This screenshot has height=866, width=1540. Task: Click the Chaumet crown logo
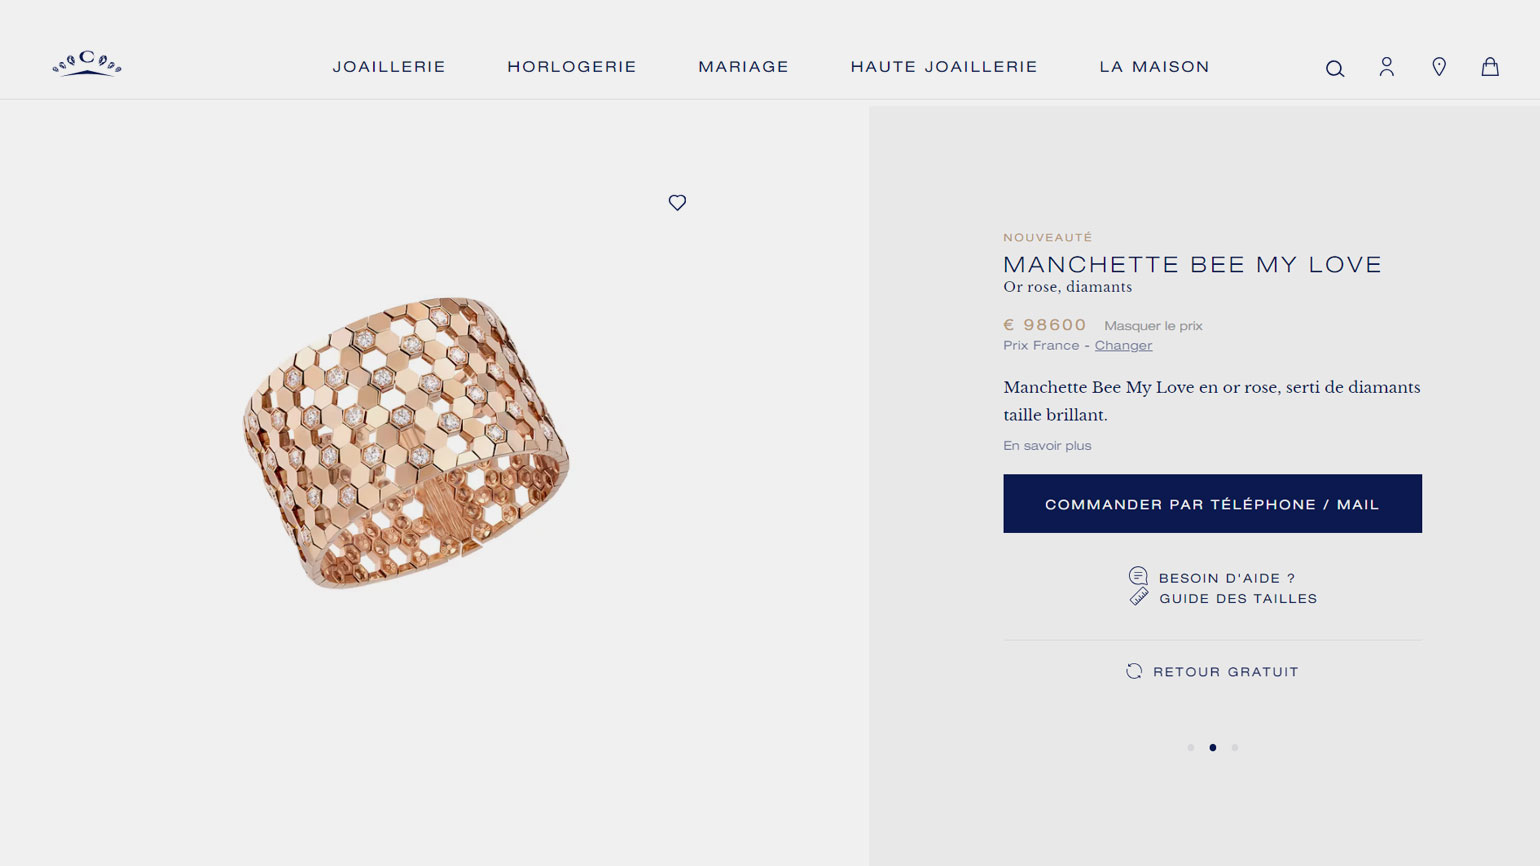click(87, 64)
